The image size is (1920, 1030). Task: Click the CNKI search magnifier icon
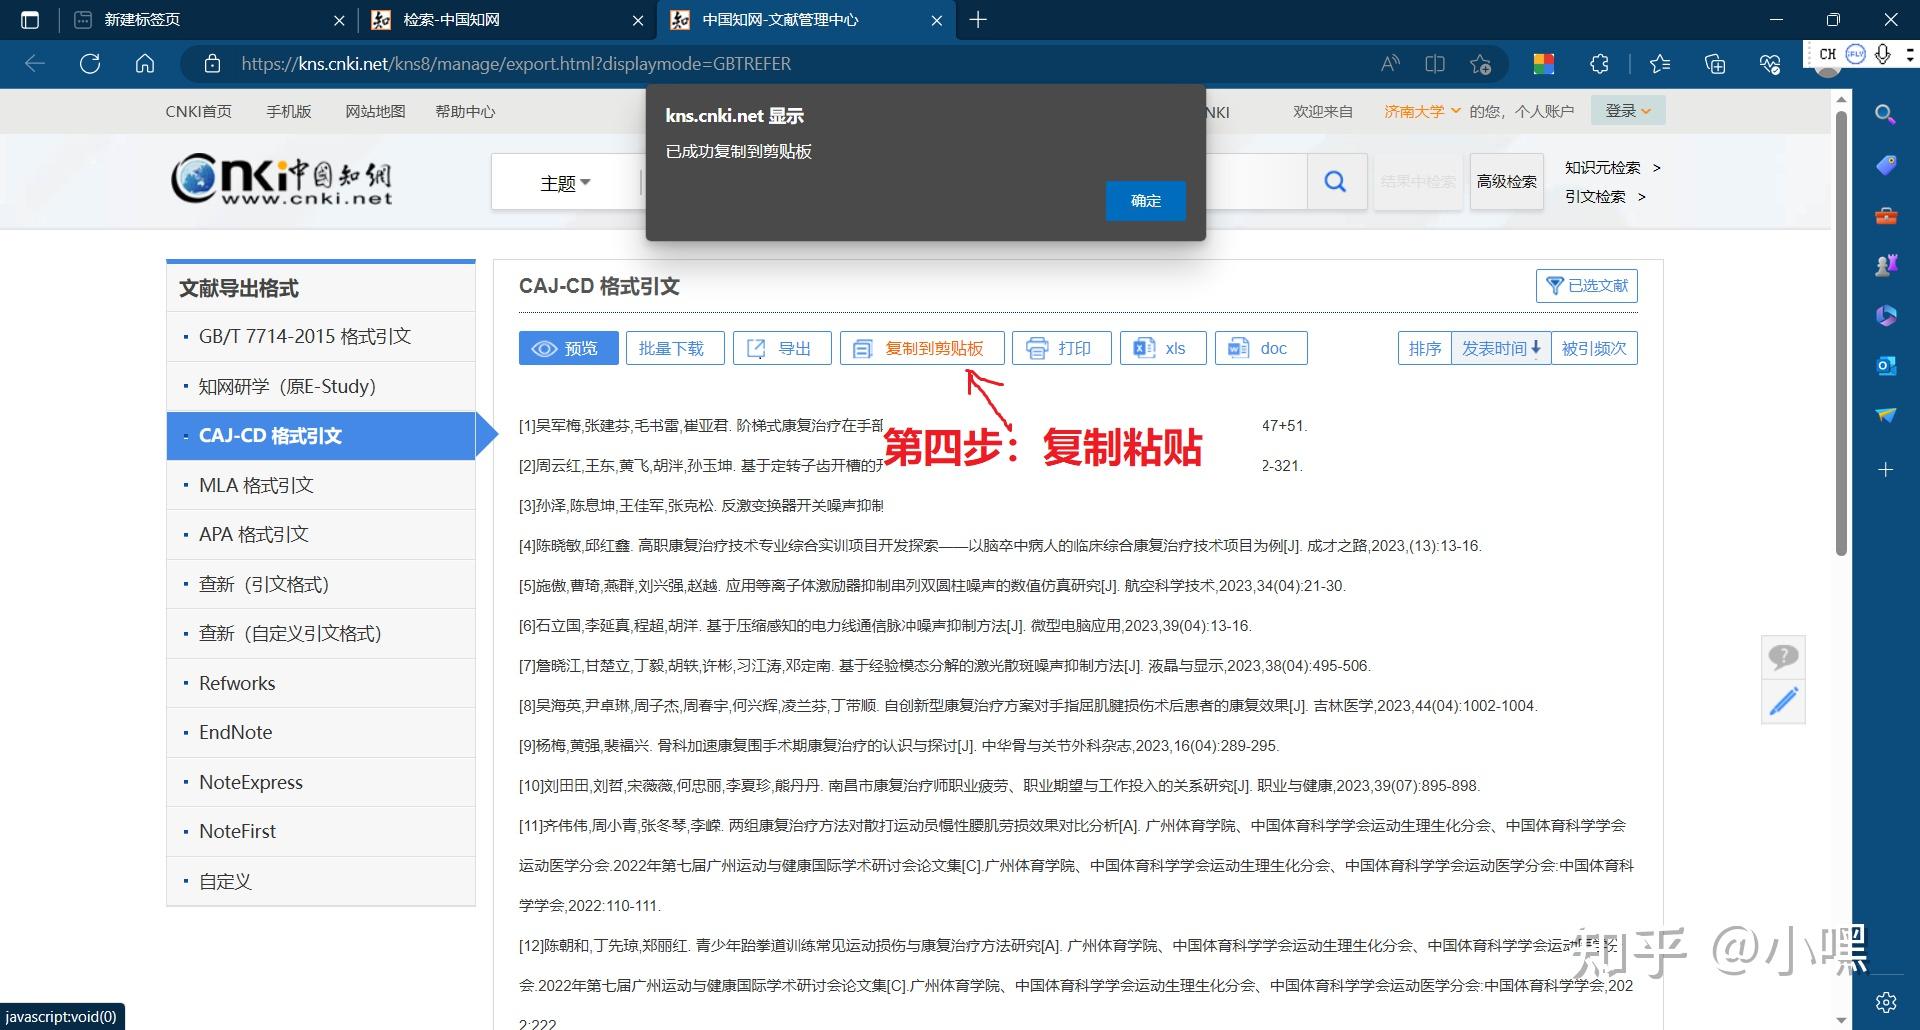[x=1335, y=182]
